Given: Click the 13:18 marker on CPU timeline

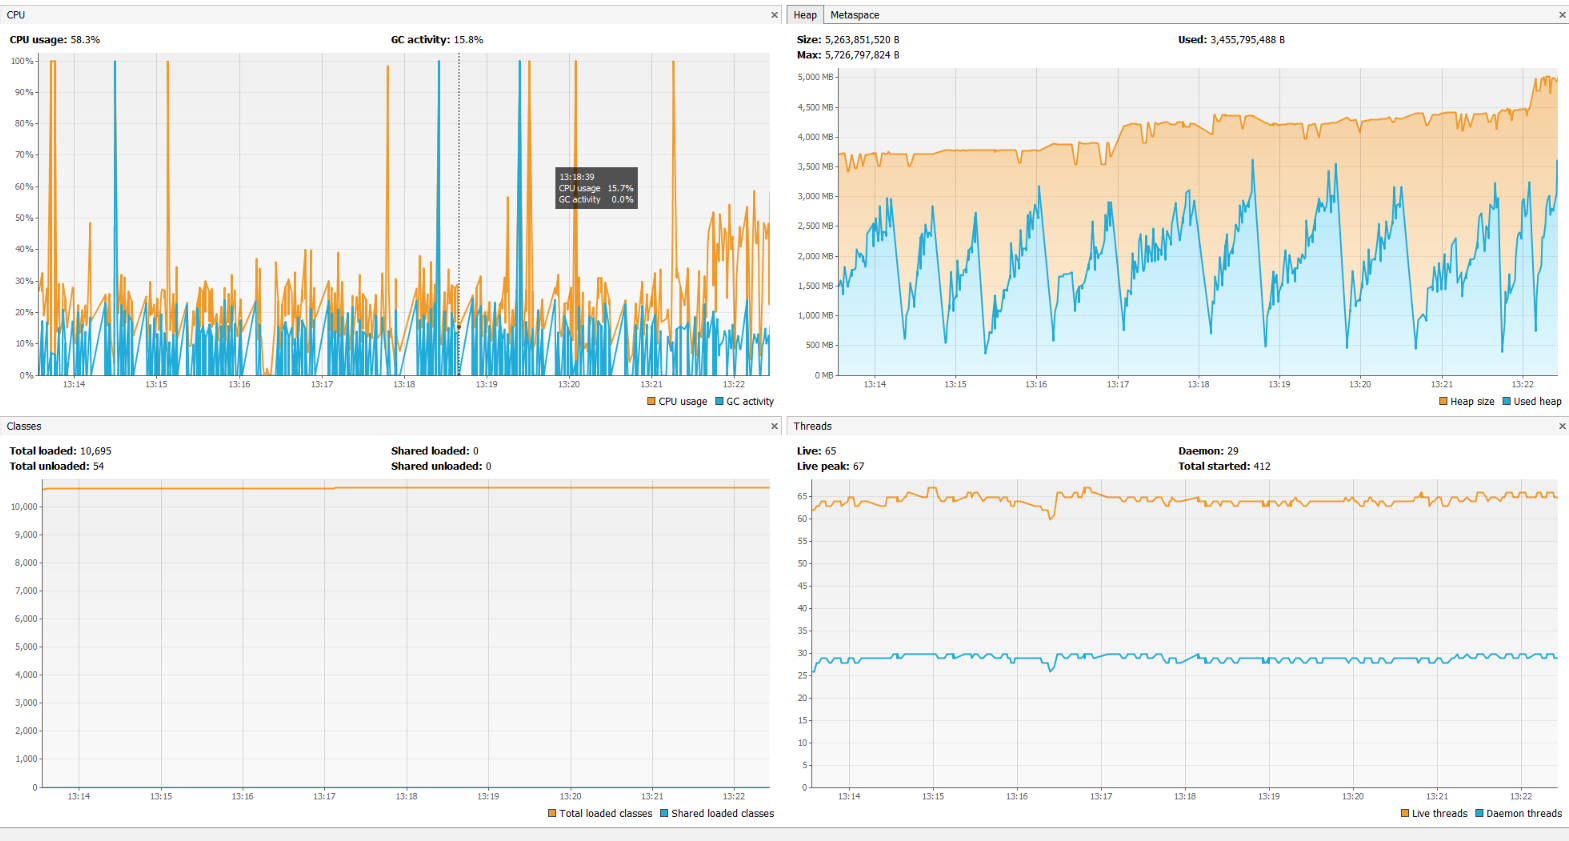Looking at the screenshot, I should point(404,384).
